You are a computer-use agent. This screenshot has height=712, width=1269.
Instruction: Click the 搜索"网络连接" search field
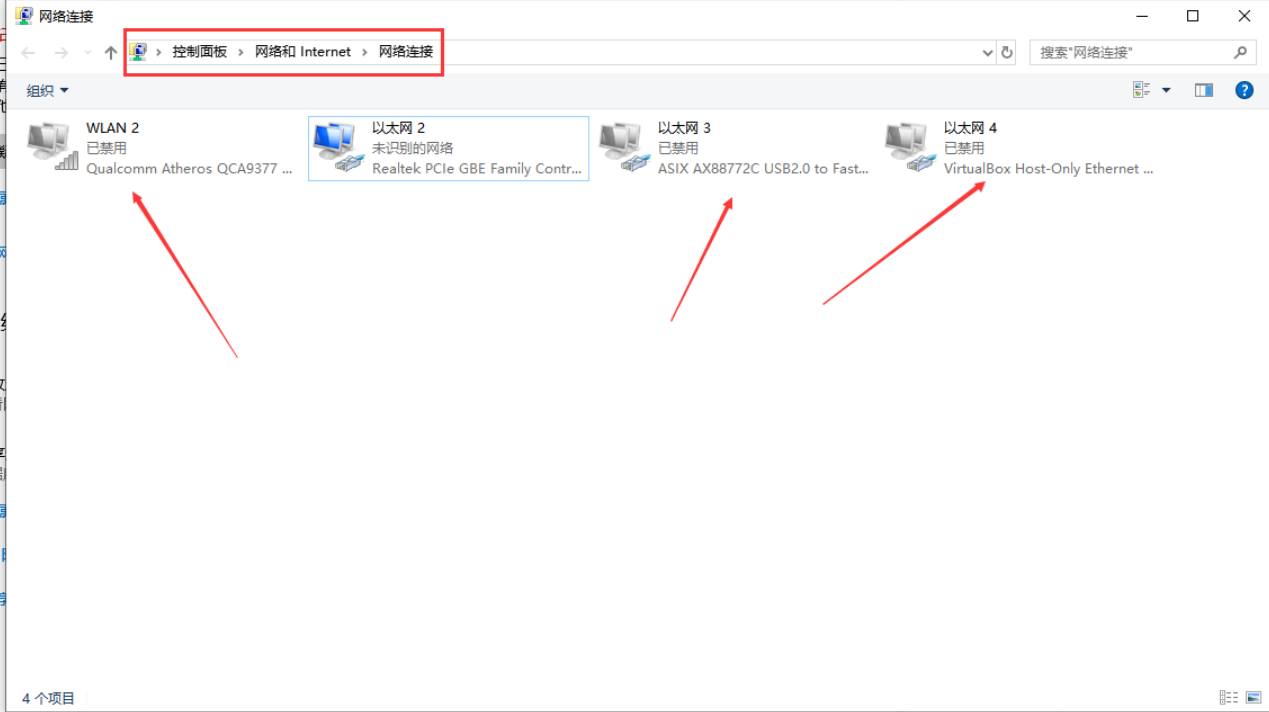1130,52
